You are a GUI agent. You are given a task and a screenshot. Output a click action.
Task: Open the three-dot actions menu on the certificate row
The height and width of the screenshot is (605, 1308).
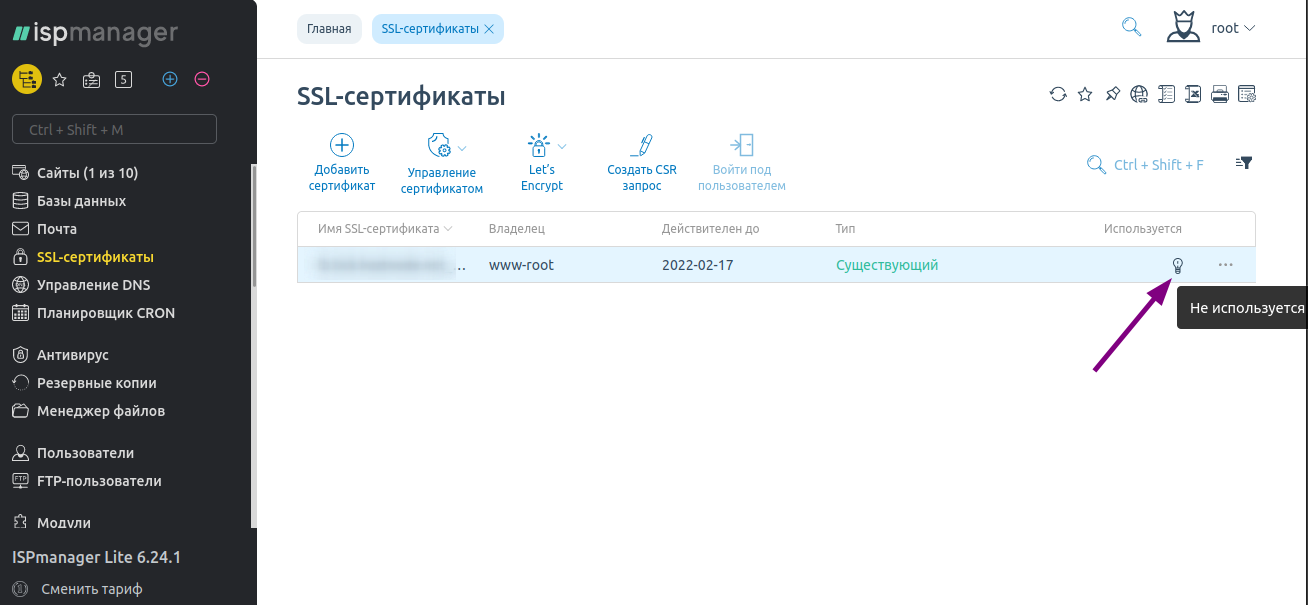point(1224,264)
